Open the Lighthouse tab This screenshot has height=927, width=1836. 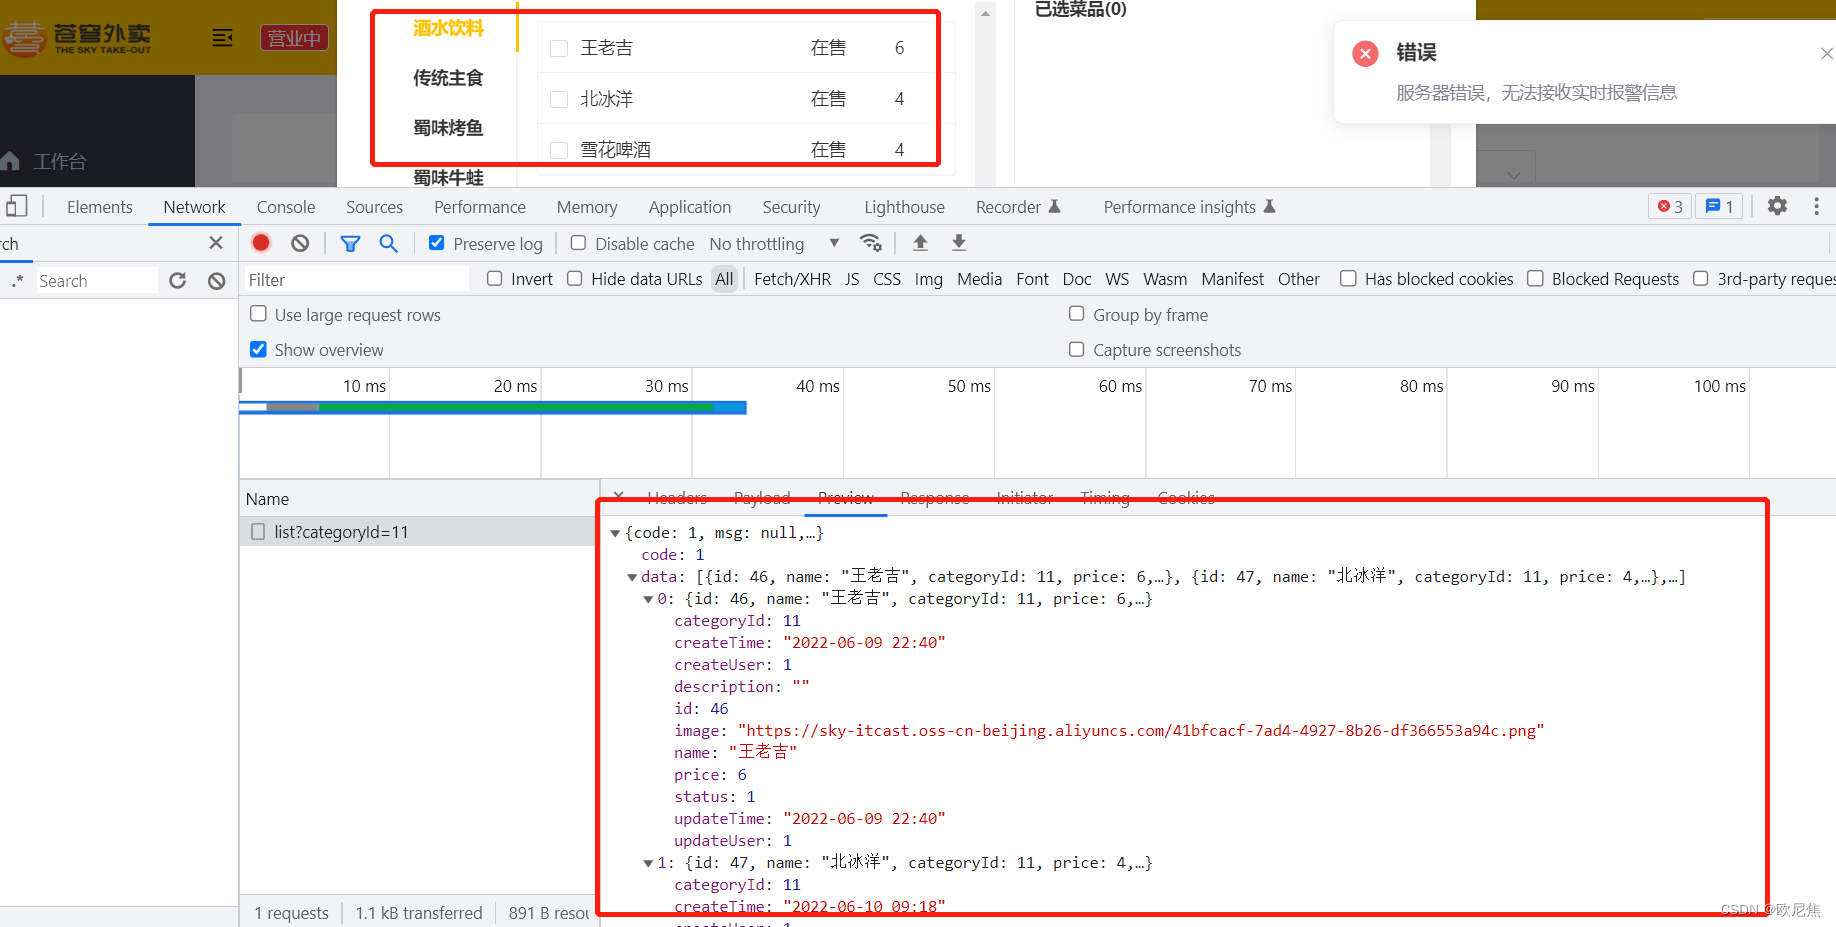(904, 207)
